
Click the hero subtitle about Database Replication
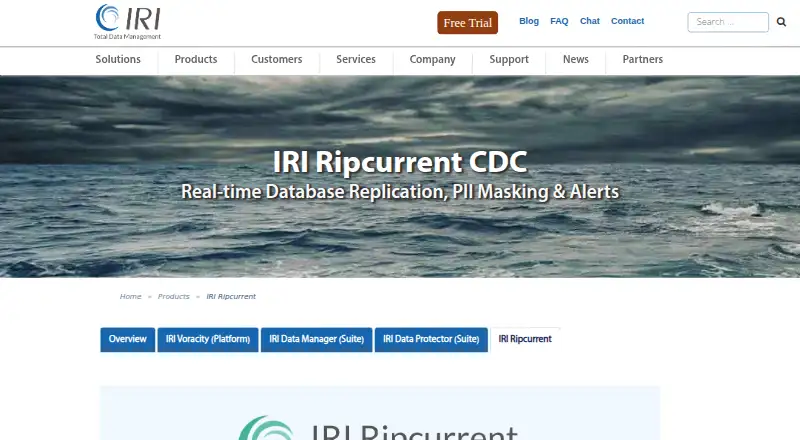(x=400, y=192)
